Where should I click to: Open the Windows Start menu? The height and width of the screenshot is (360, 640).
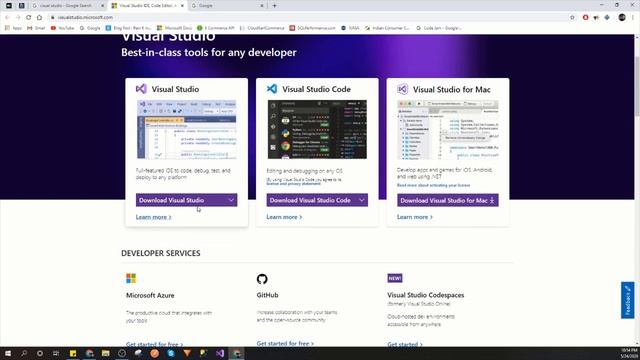point(8,353)
